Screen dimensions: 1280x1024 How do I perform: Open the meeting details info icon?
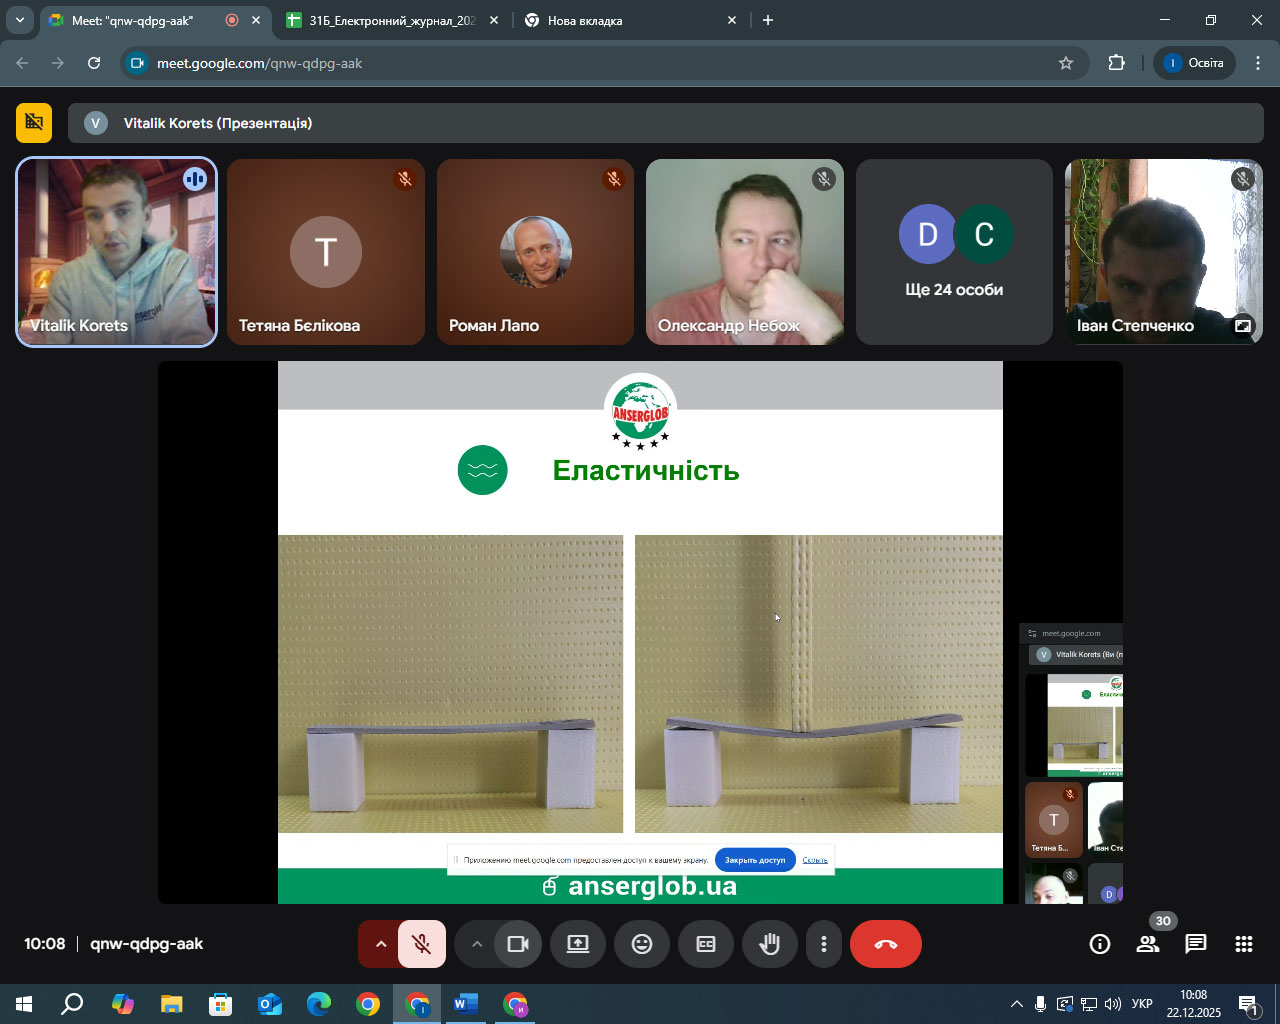point(1100,944)
